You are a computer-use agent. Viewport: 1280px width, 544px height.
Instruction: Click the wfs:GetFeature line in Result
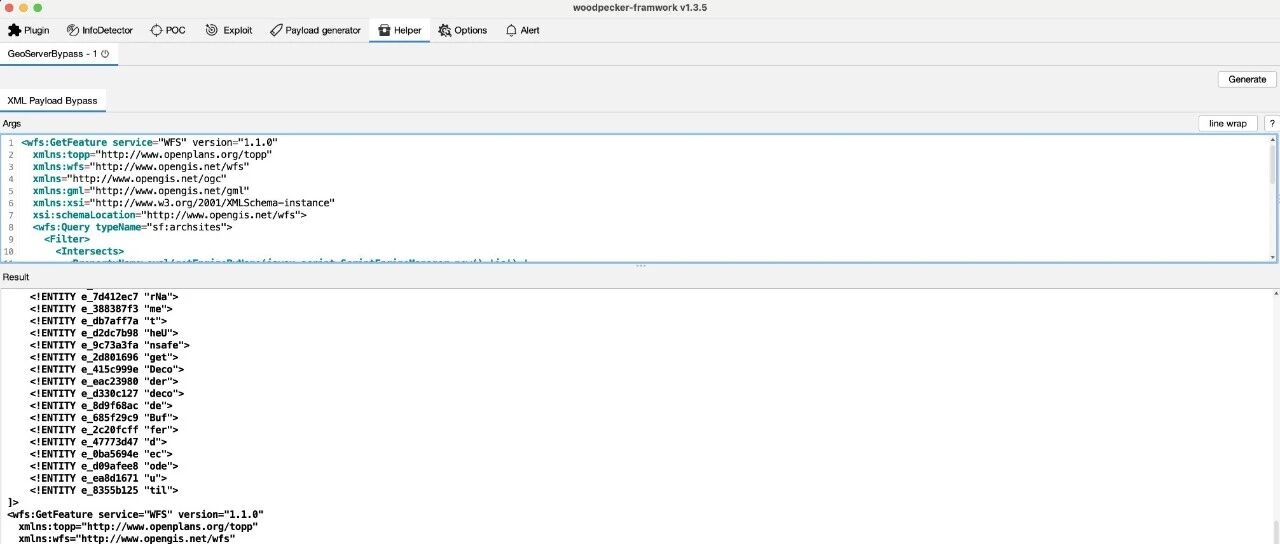click(x=135, y=514)
